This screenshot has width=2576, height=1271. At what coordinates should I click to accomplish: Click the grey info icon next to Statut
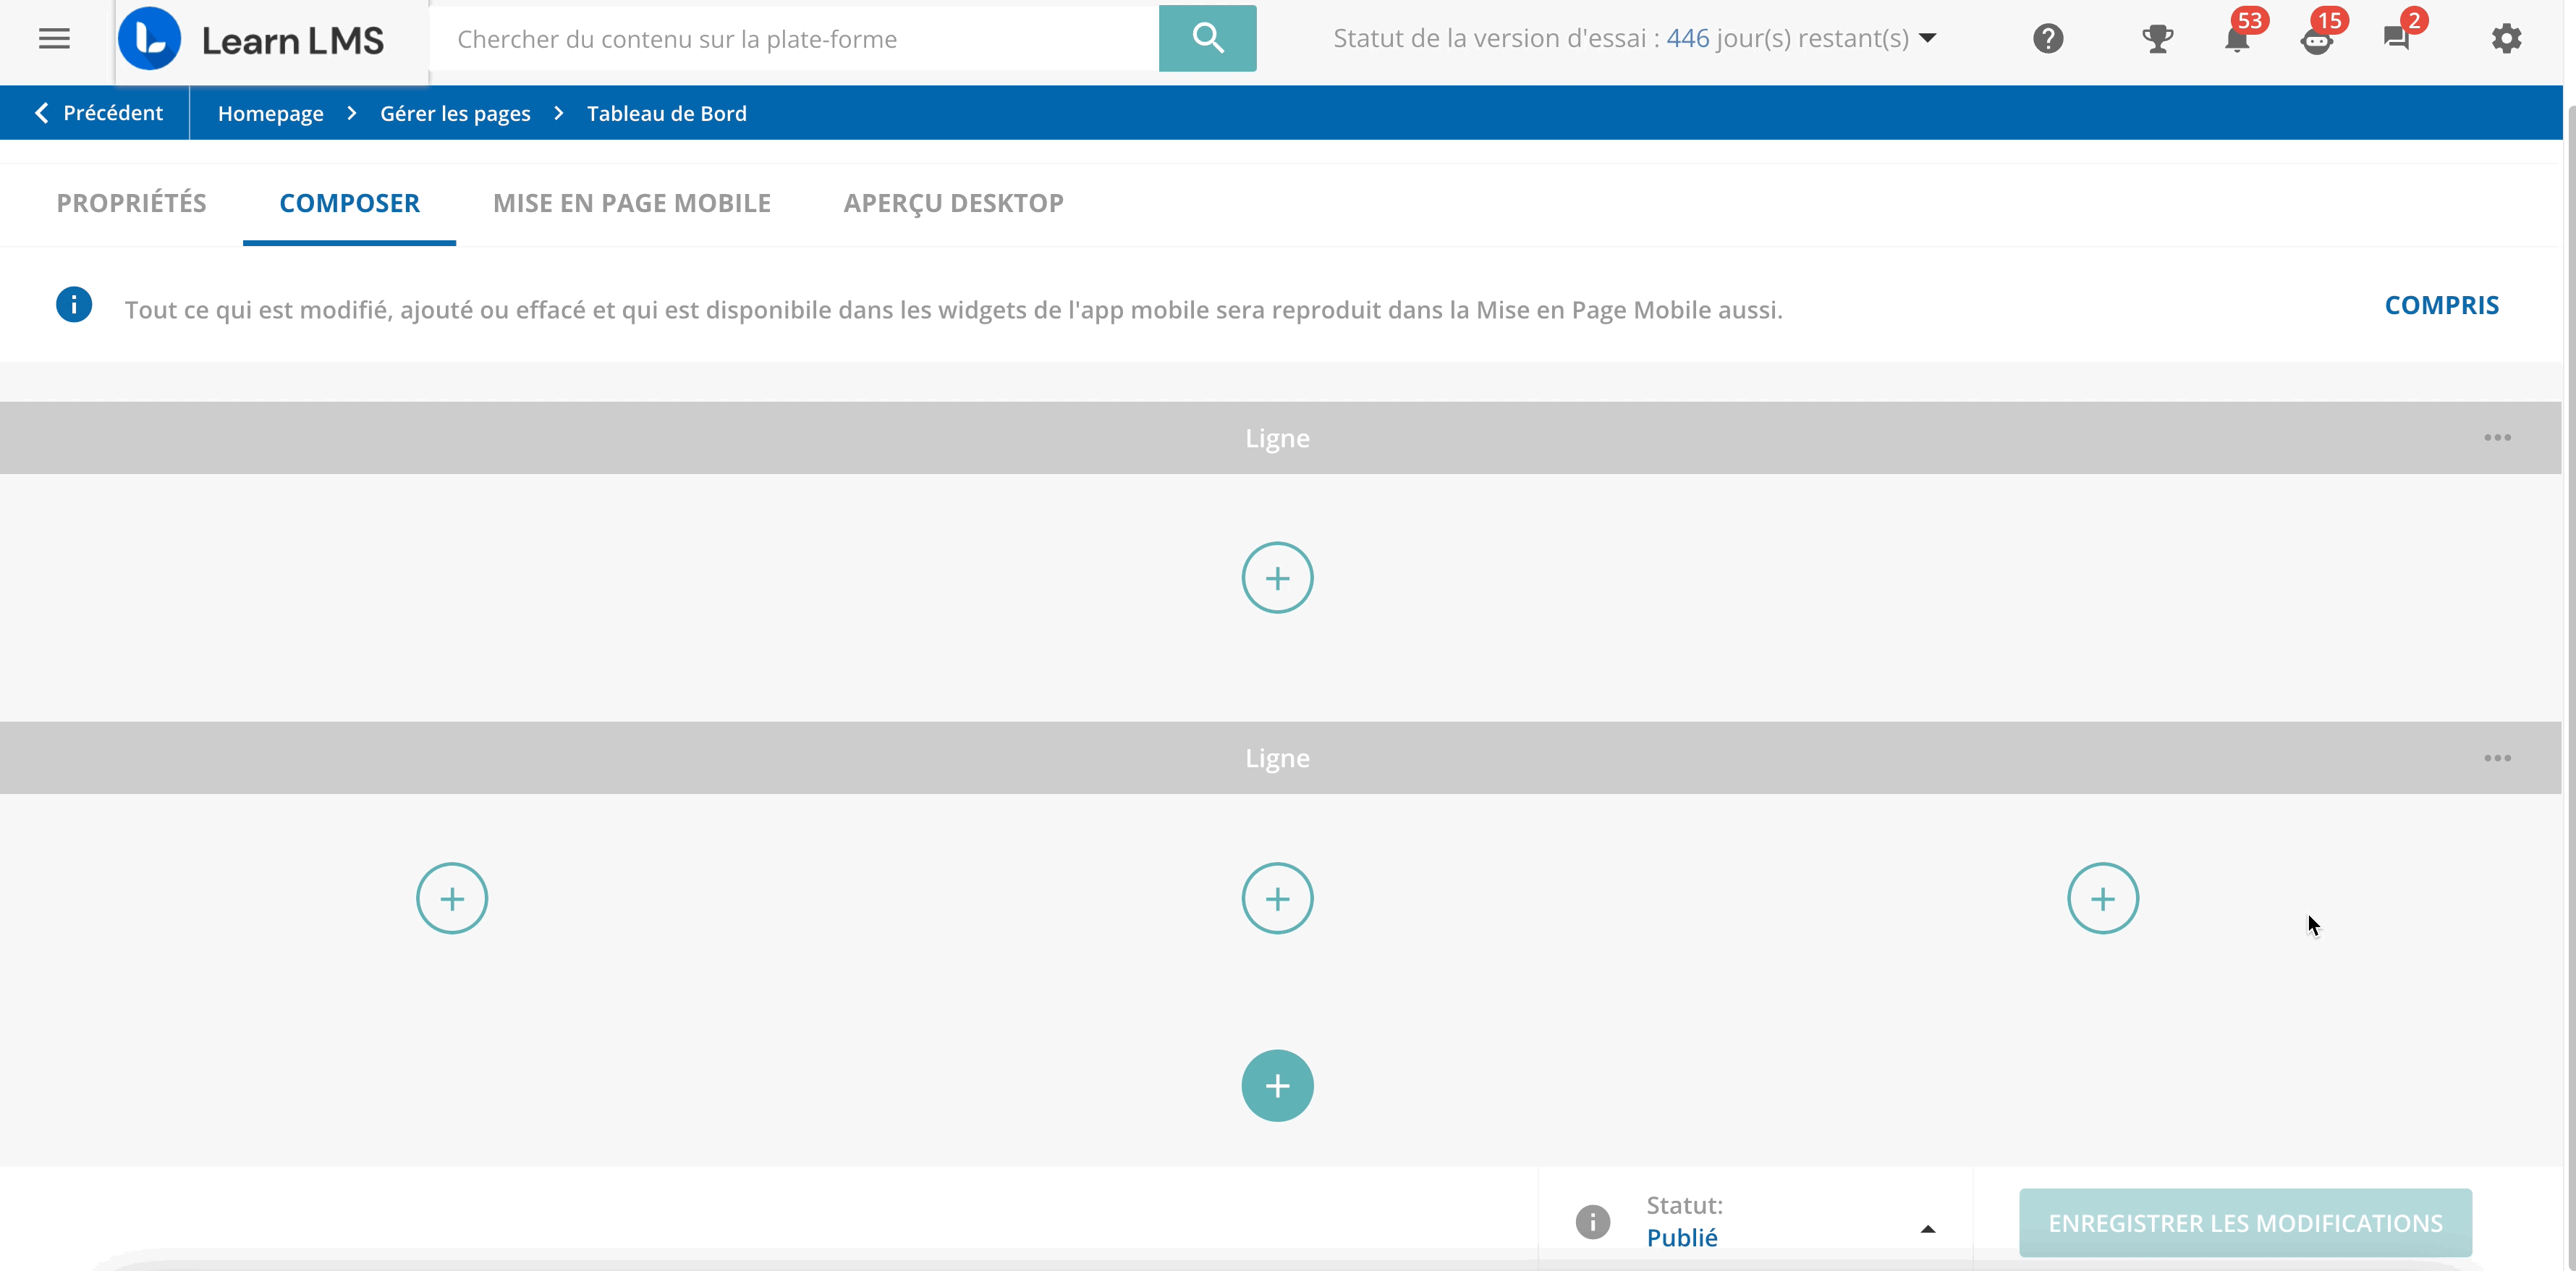[1593, 1221]
